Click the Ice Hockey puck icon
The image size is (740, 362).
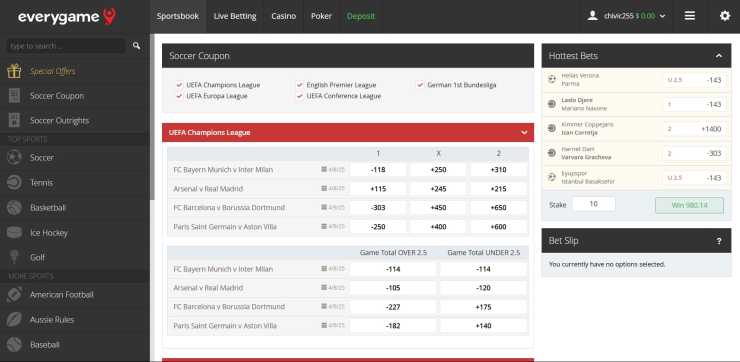[x=14, y=233]
